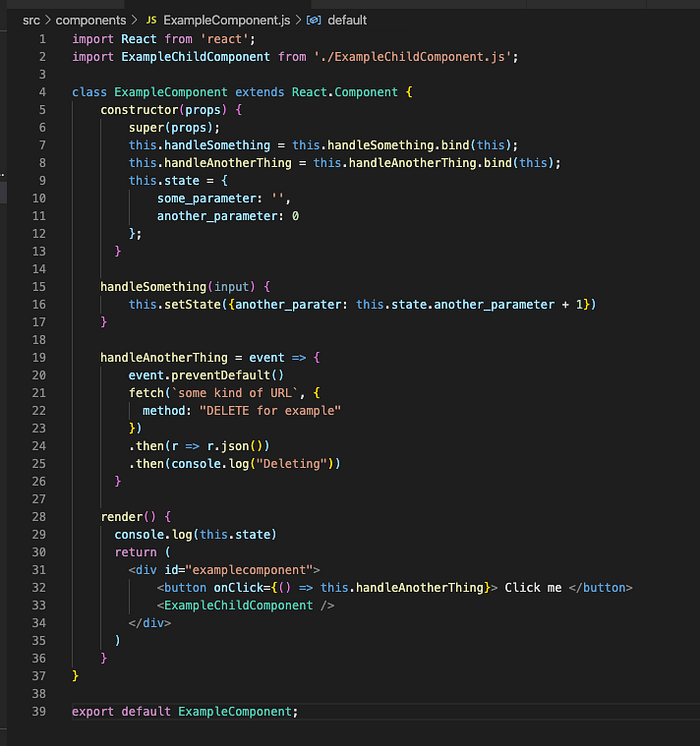
Task: Click 'method:' key on line 22
Action: click(x=167, y=411)
